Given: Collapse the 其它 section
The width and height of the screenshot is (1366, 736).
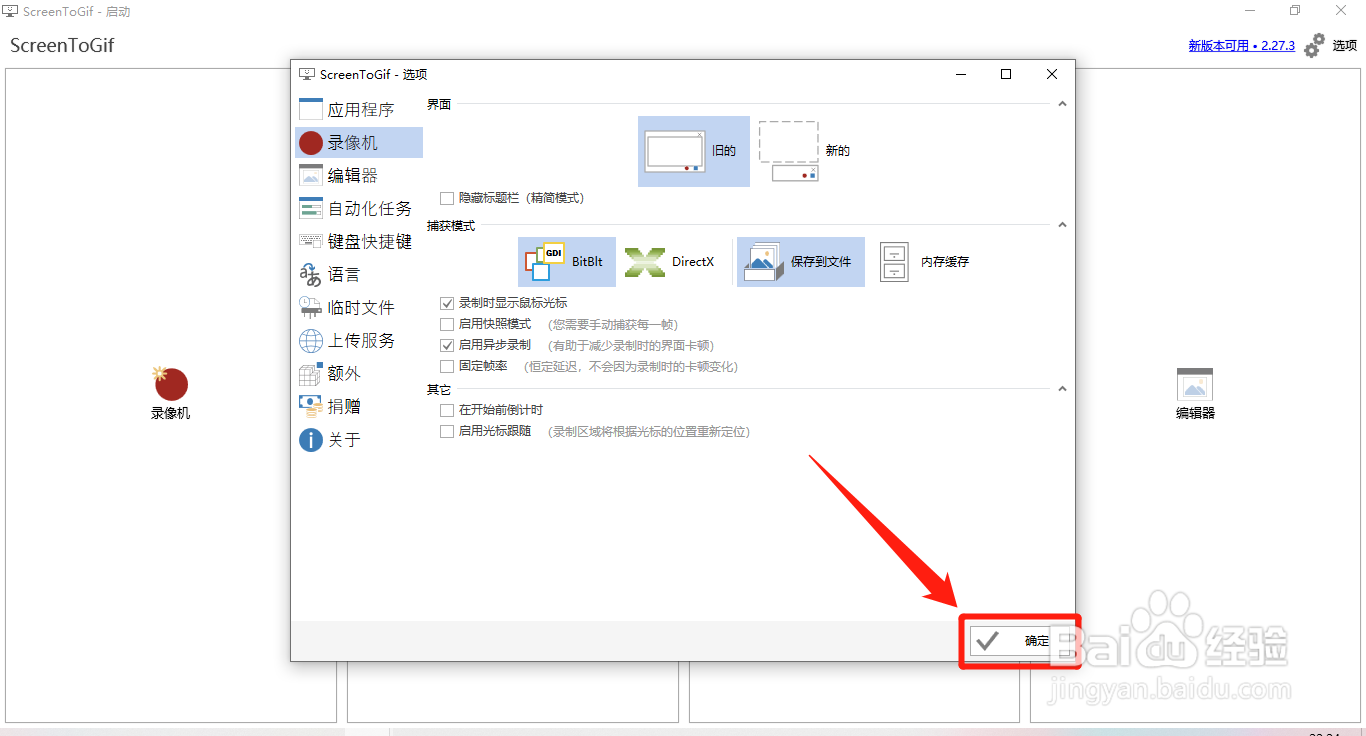Looking at the screenshot, I should pos(1062,389).
